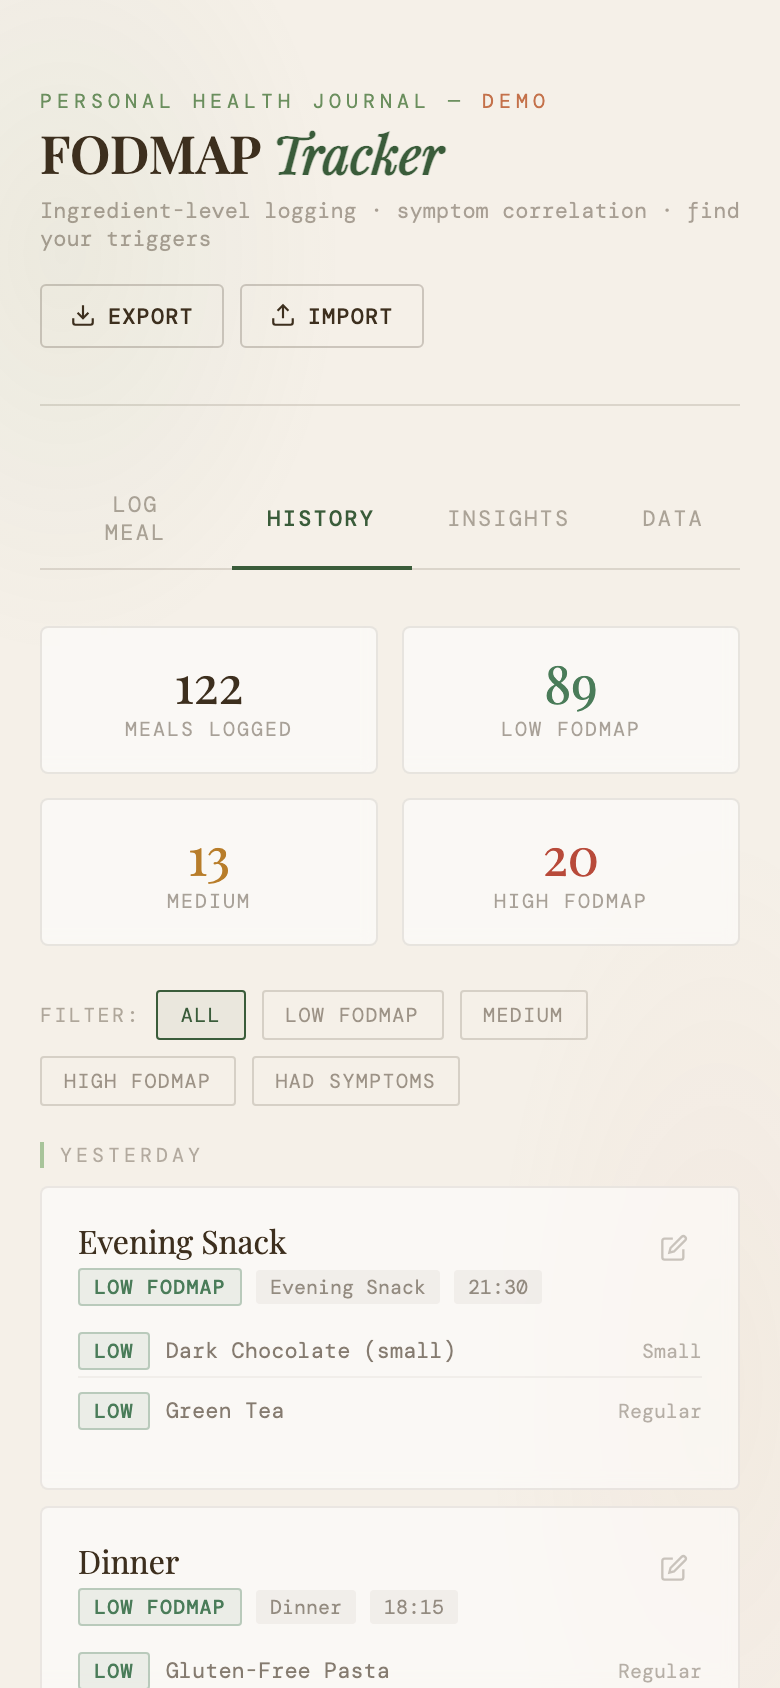The width and height of the screenshot is (780, 1688).
Task: Open edit for the Dinner entry
Action: click(673, 1568)
